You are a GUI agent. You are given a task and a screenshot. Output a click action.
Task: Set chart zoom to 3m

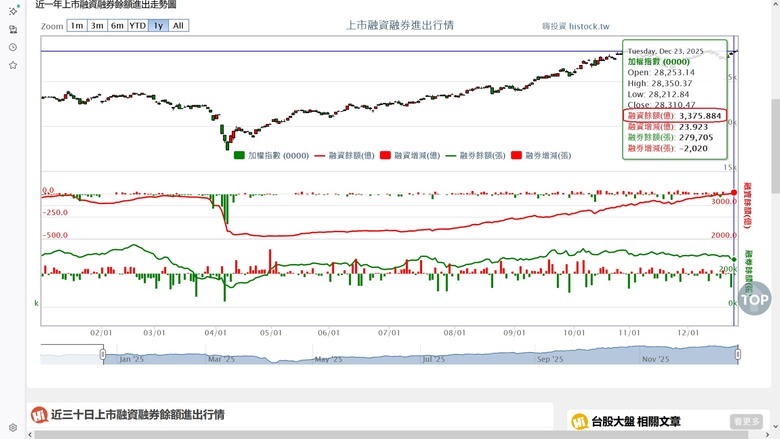(97, 25)
